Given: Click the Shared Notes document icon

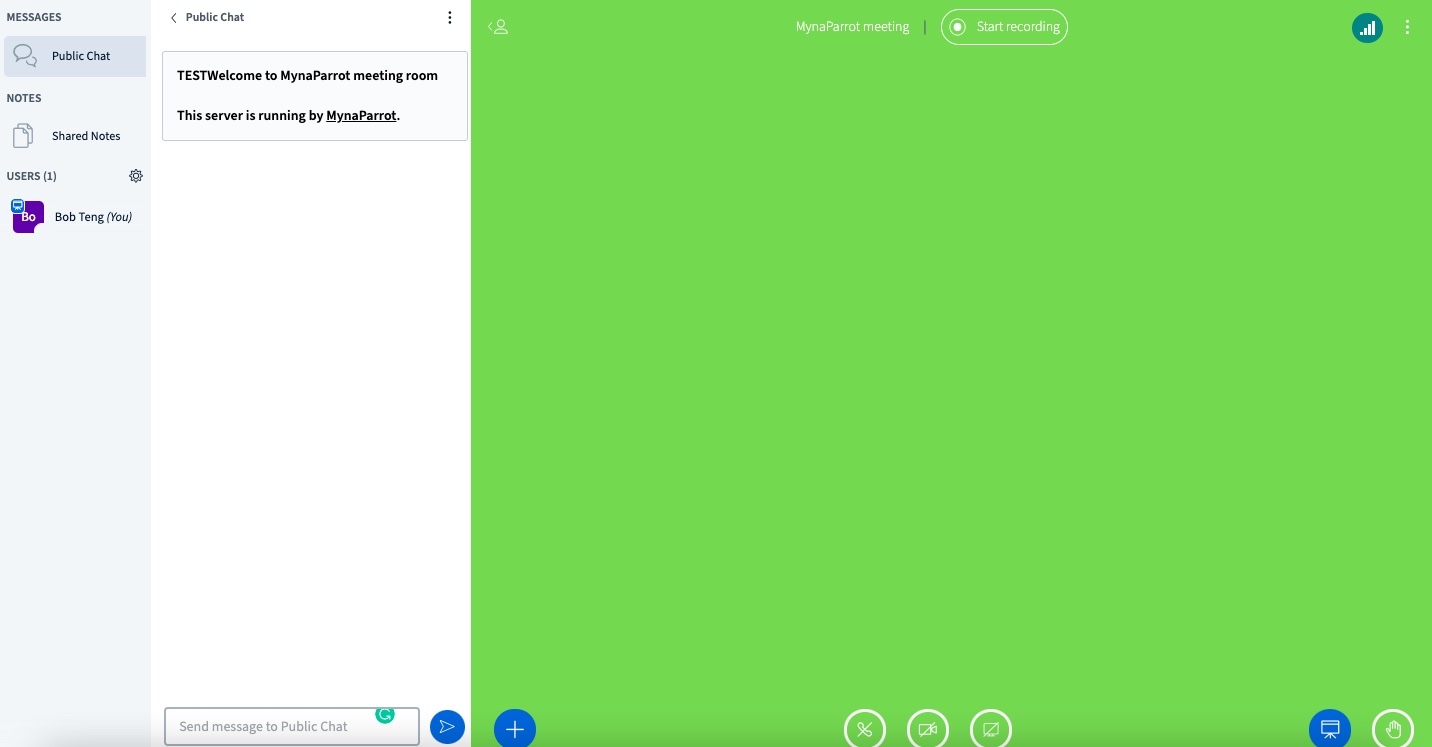Looking at the screenshot, I should pos(23,136).
